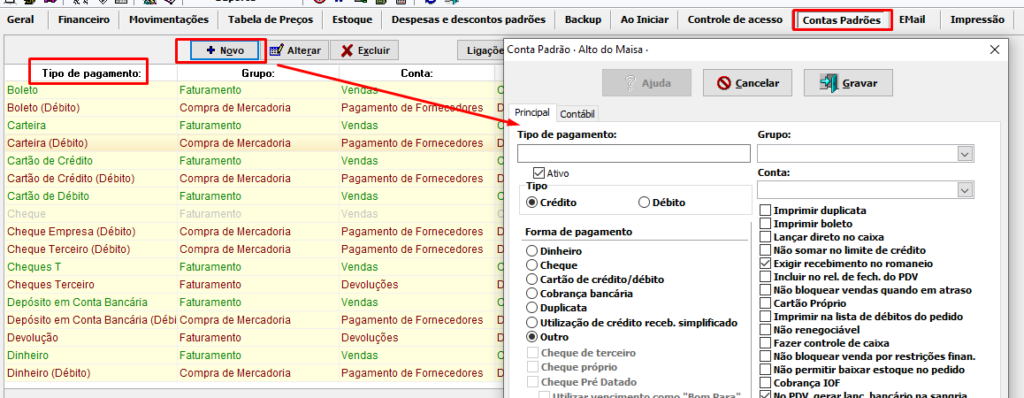1024x398 pixels.
Task: Open the Grupo dropdown
Action: [965, 154]
